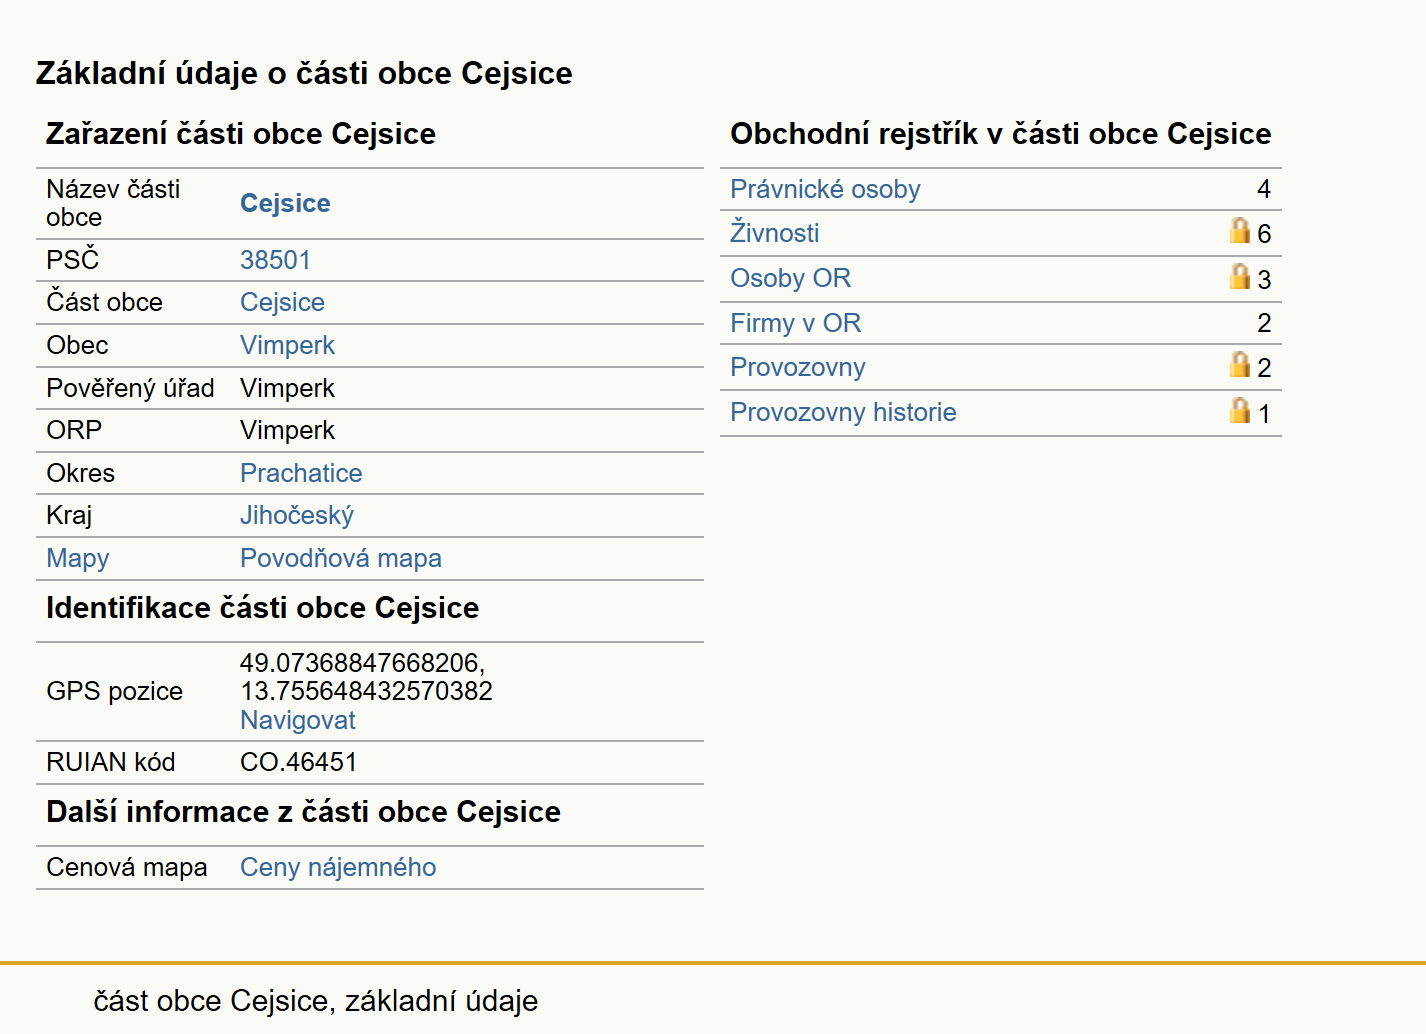
Task: Click the lock icon next to Živnosti
Action: (x=1240, y=231)
